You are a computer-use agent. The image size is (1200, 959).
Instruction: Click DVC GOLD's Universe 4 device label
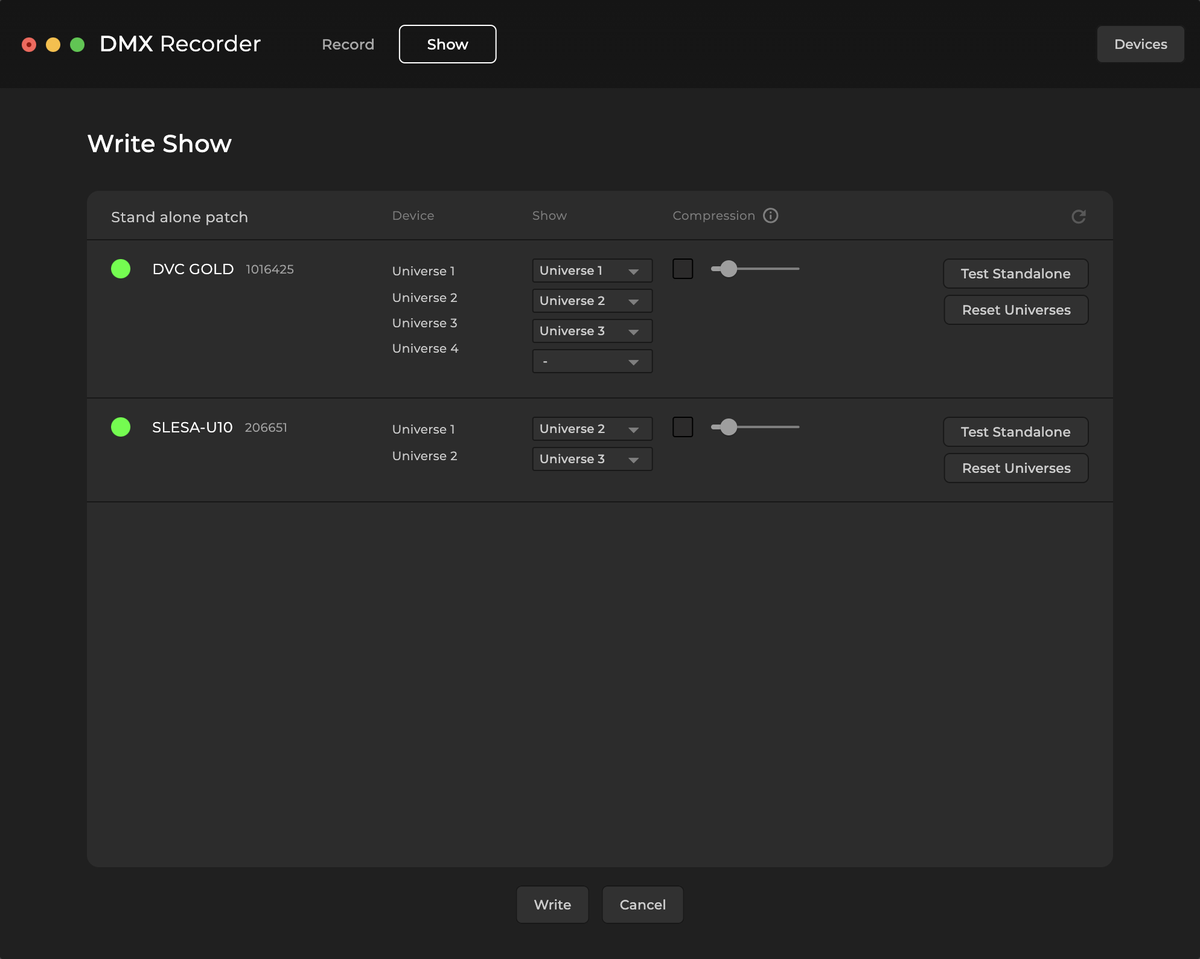pos(425,349)
